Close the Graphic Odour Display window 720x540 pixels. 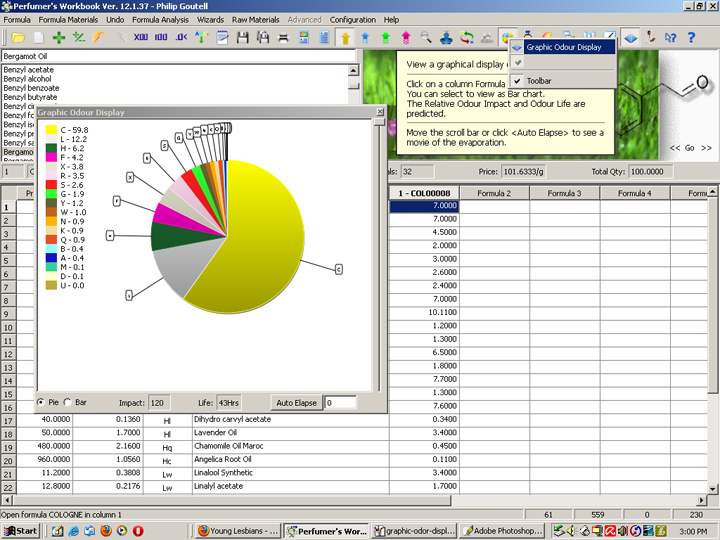click(380, 112)
